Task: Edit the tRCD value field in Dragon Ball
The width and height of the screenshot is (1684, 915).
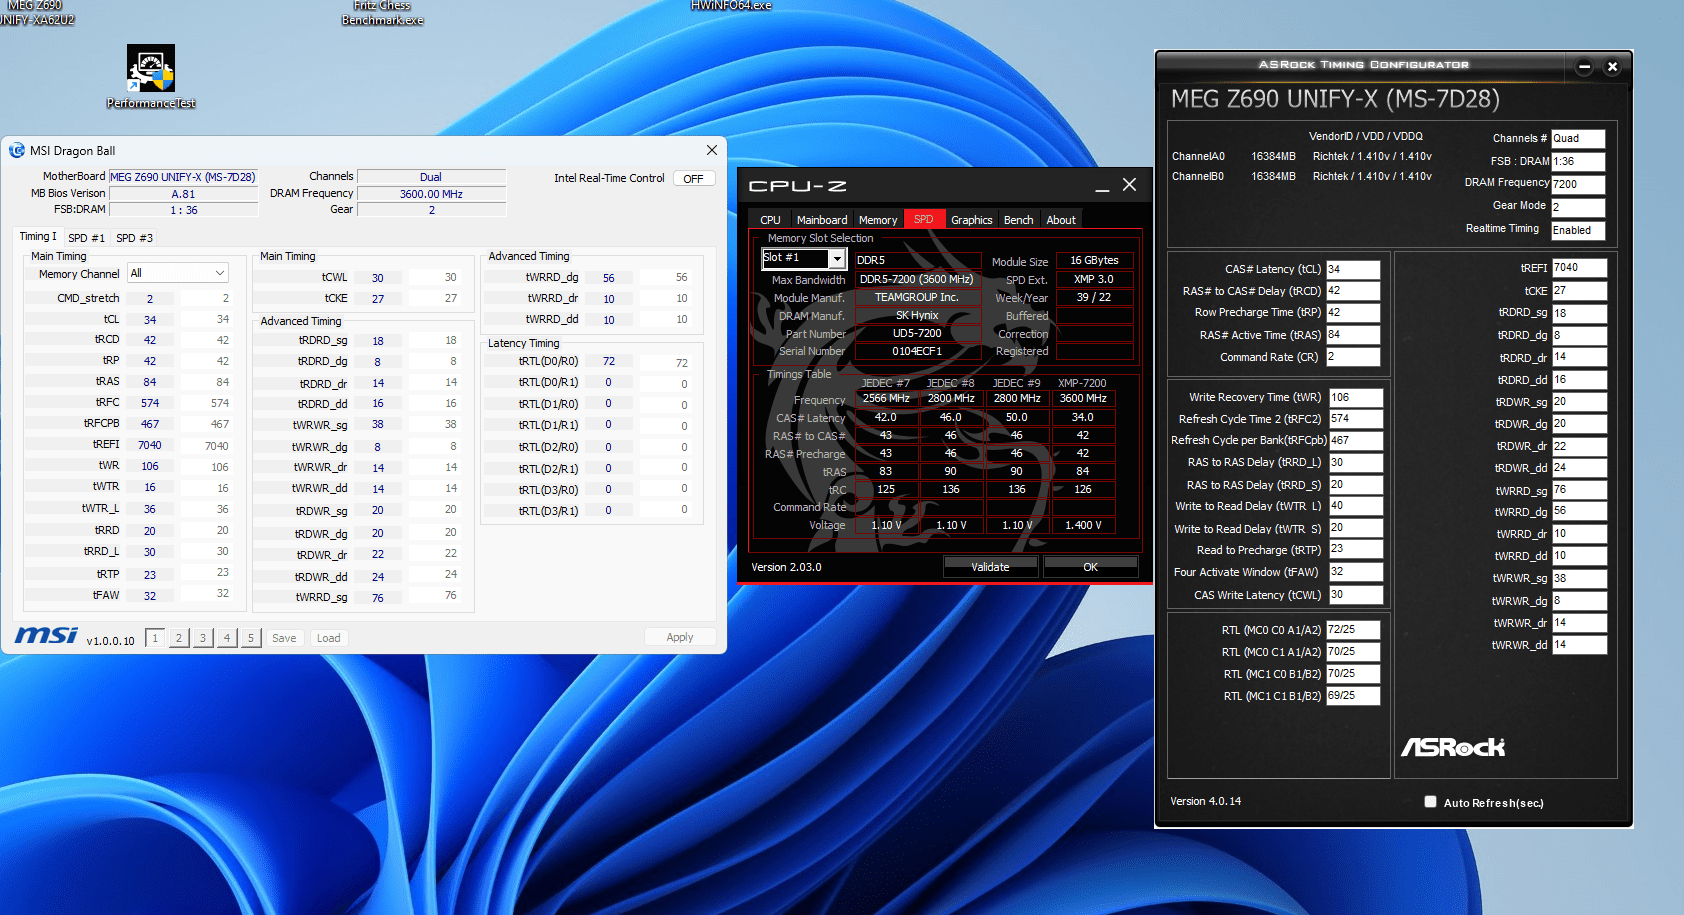Action: coord(150,340)
